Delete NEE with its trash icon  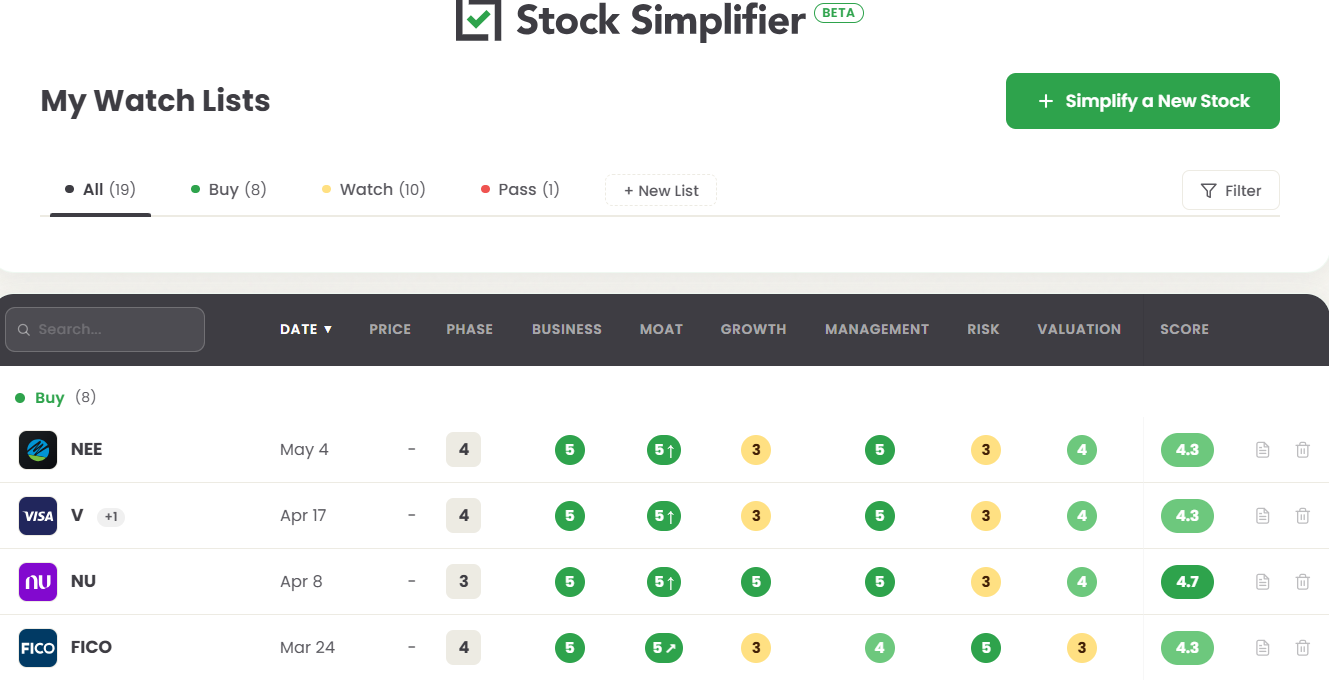[1302, 450]
